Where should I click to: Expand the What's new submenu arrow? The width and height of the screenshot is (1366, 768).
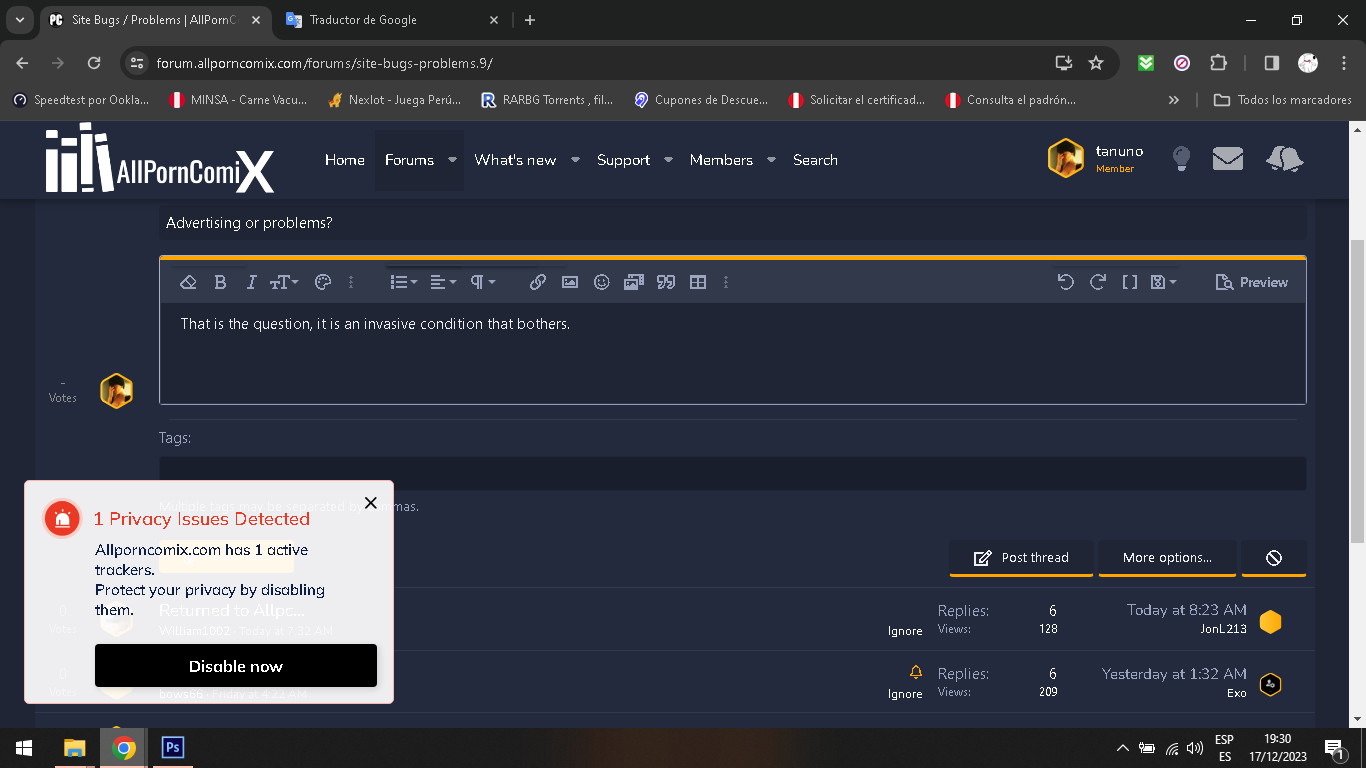pos(576,160)
